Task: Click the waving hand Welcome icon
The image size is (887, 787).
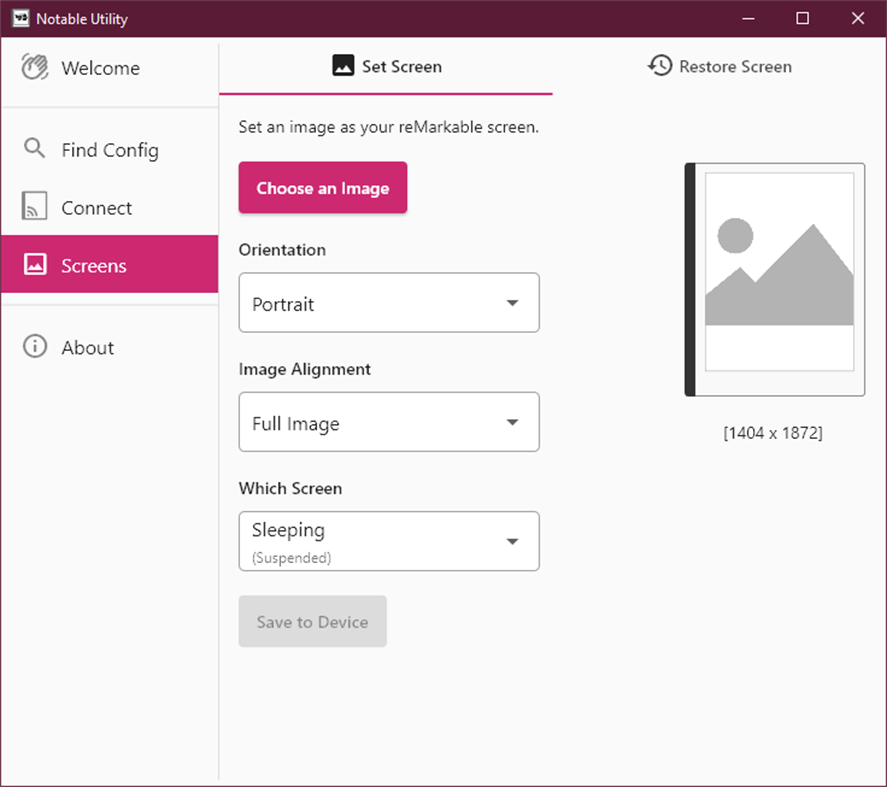Action: pyautogui.click(x=35, y=67)
